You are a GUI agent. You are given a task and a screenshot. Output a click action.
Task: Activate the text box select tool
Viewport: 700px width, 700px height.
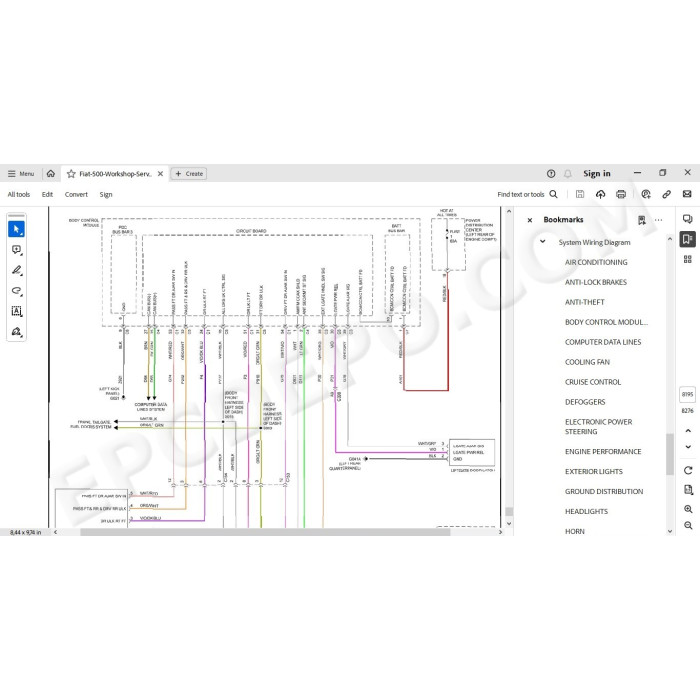point(17,311)
